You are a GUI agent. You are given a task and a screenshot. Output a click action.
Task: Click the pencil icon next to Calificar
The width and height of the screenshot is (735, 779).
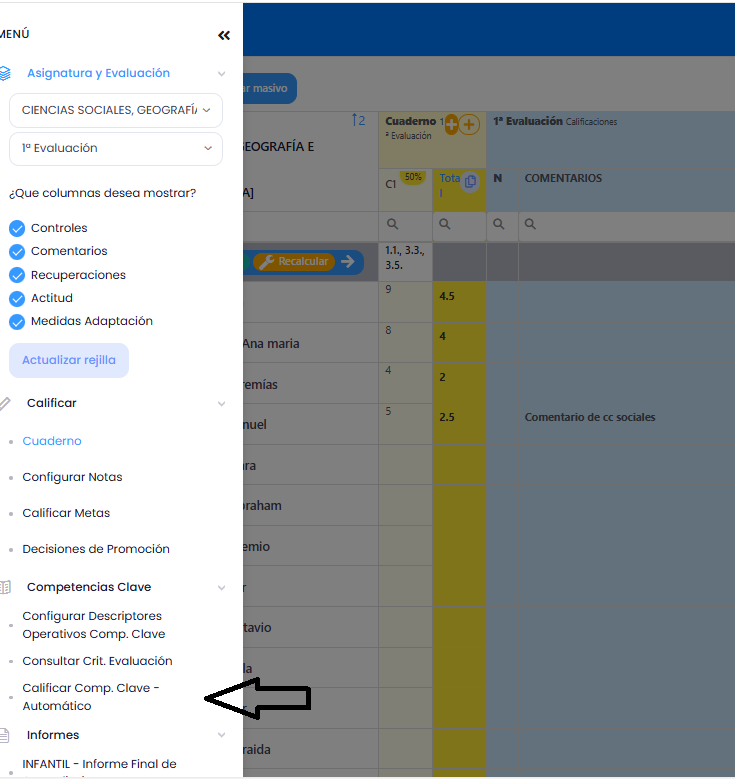[x=6, y=403]
